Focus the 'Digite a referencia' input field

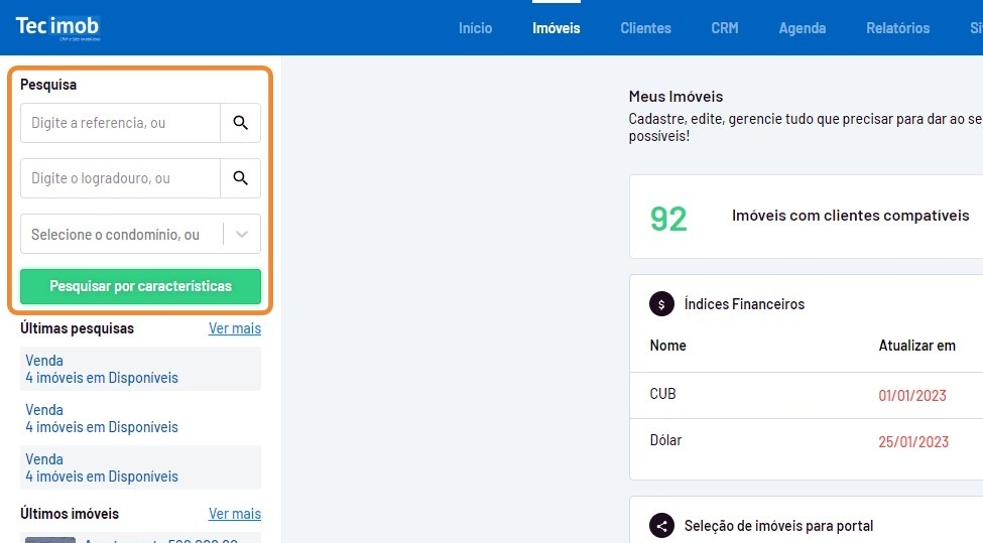120,123
